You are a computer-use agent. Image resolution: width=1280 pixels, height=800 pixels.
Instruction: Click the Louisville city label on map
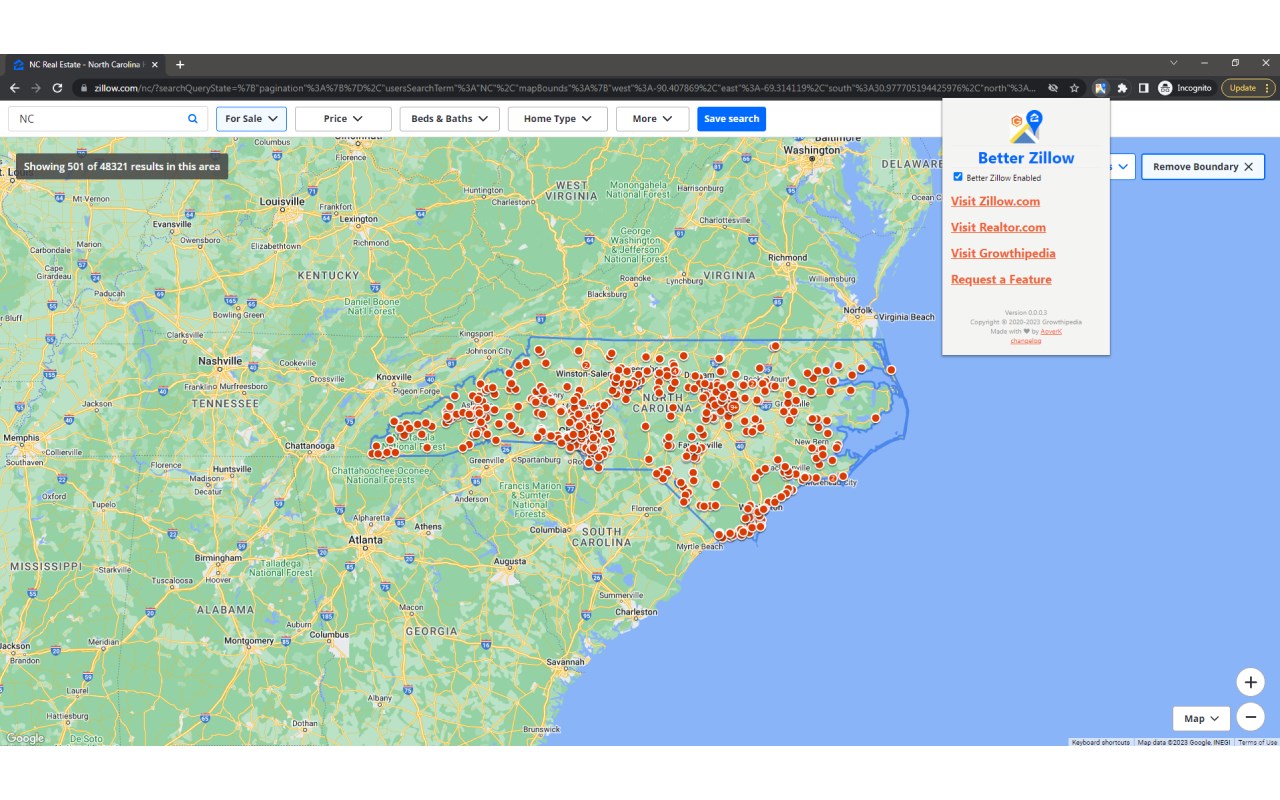[x=281, y=201]
